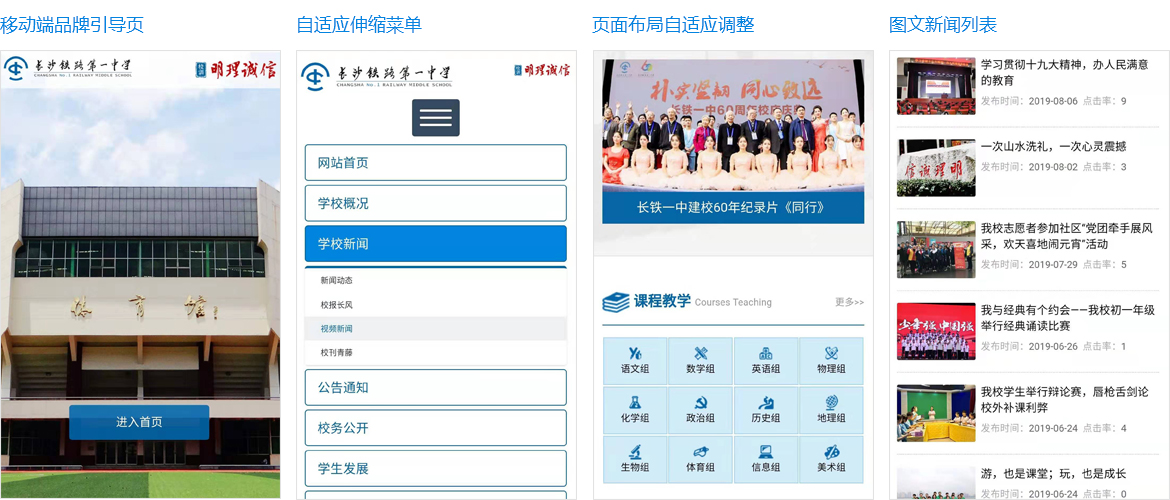This screenshot has height=500, width=1170.
Task: Expand the 学生发展 menu item
Action: click(436, 468)
